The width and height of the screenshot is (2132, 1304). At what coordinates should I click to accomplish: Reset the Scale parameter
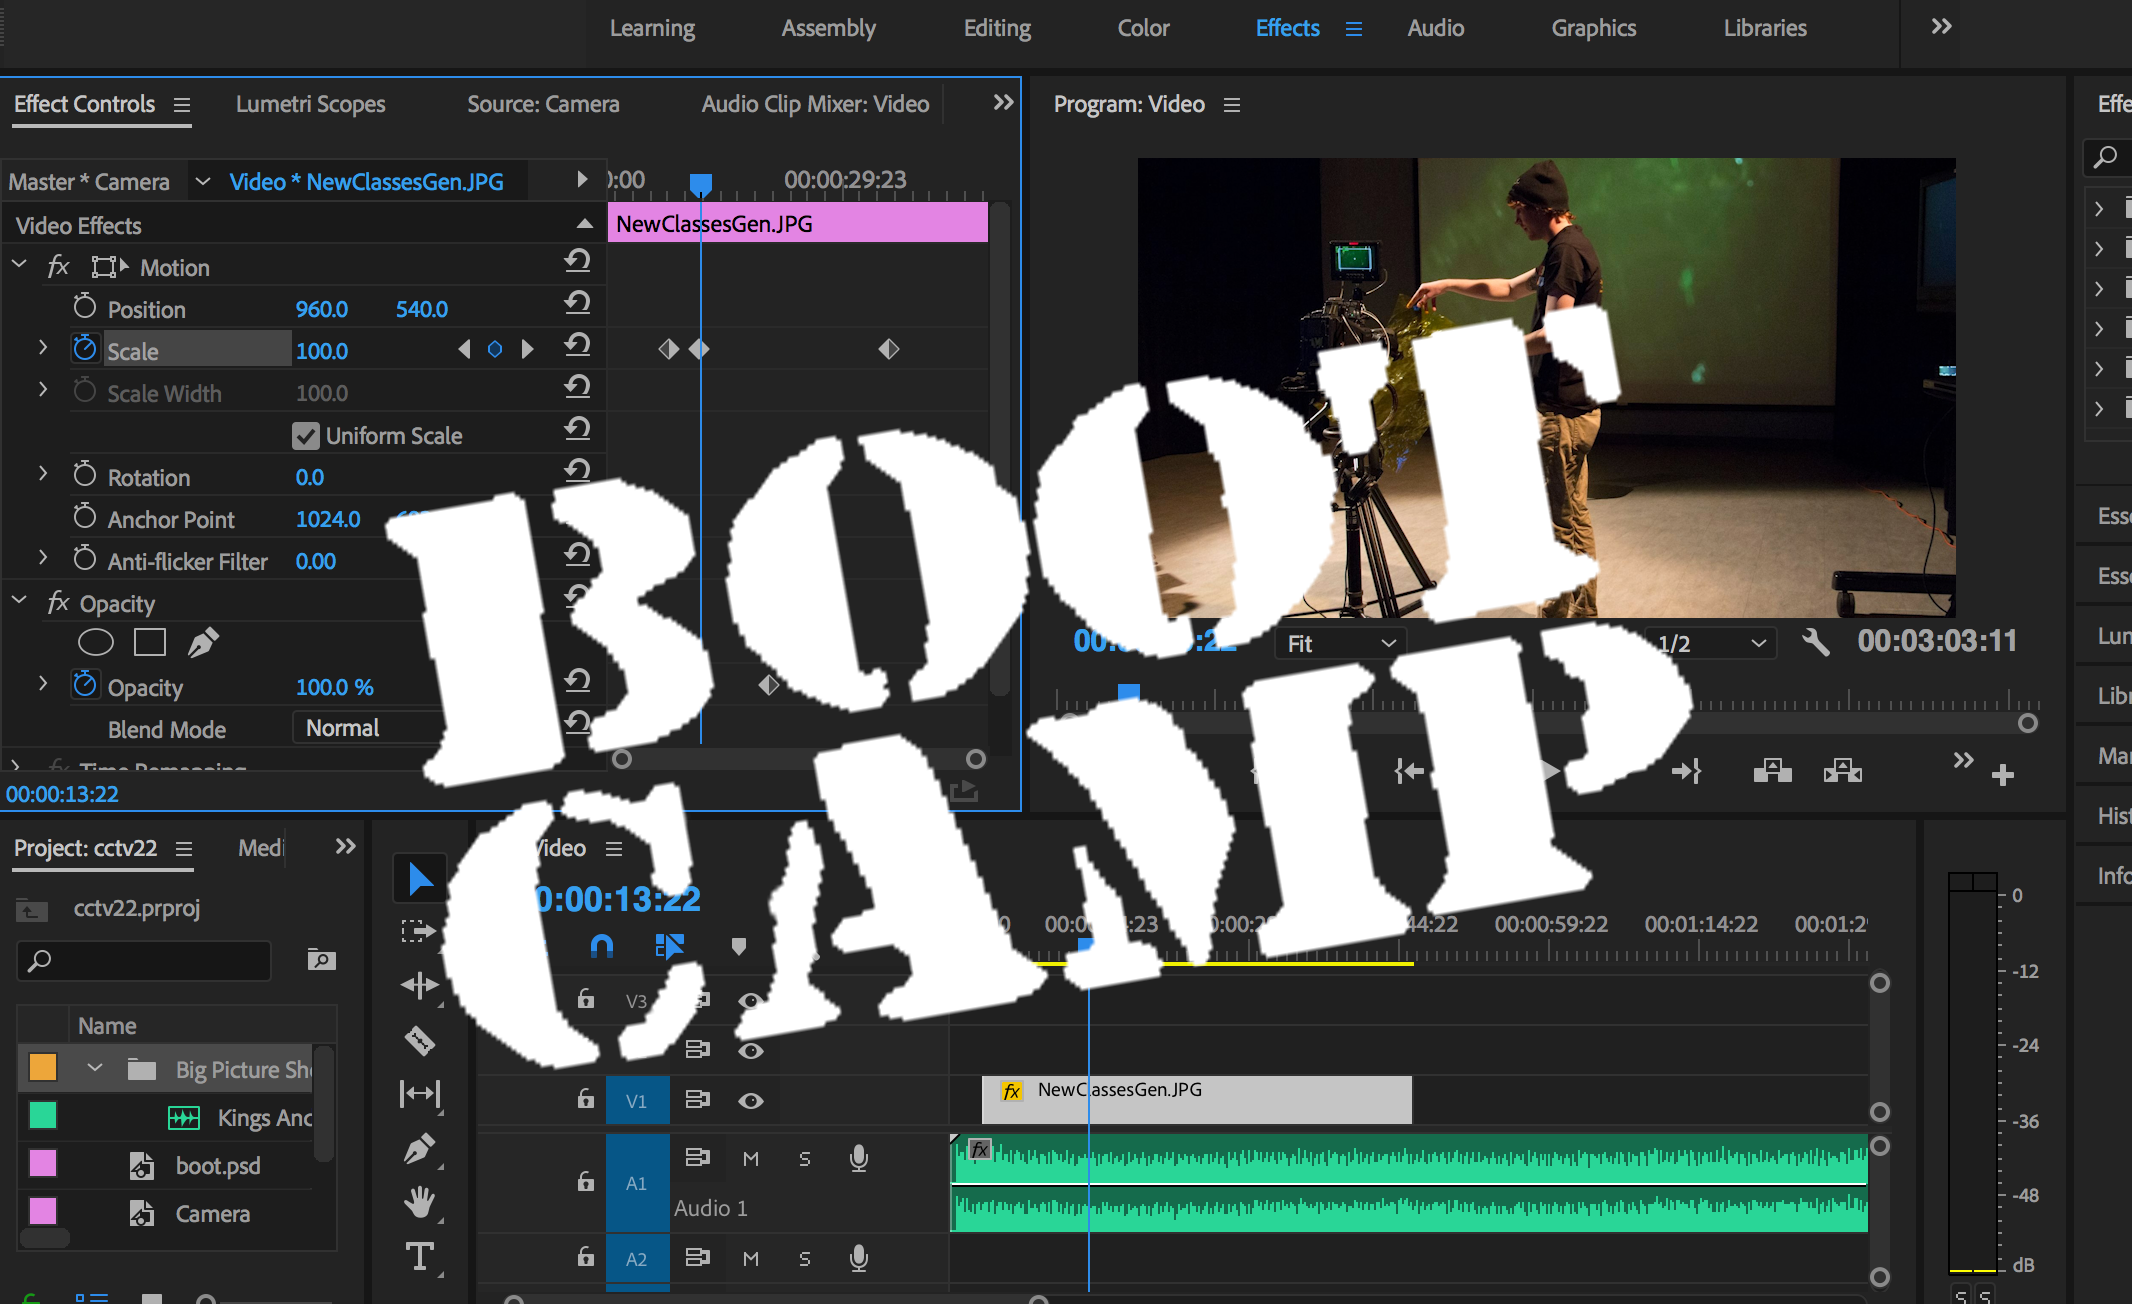click(577, 345)
